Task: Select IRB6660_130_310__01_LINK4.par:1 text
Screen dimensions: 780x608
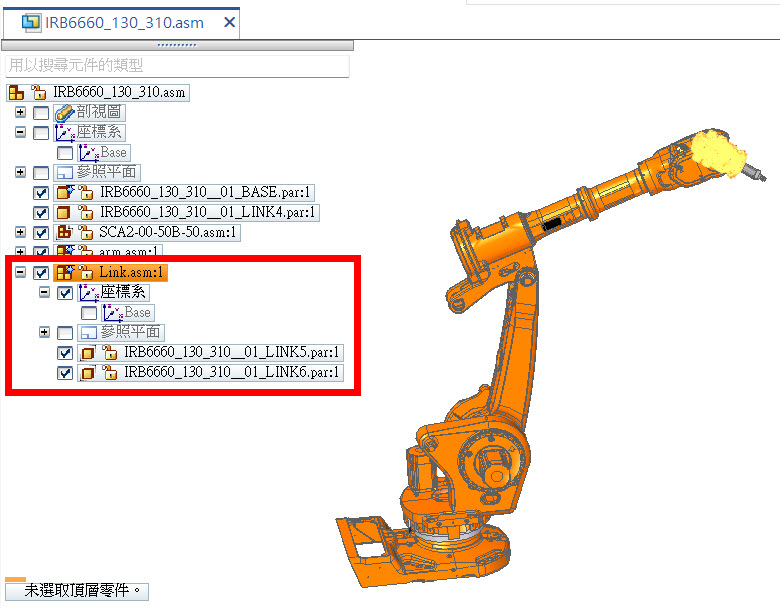Action: click(207, 213)
